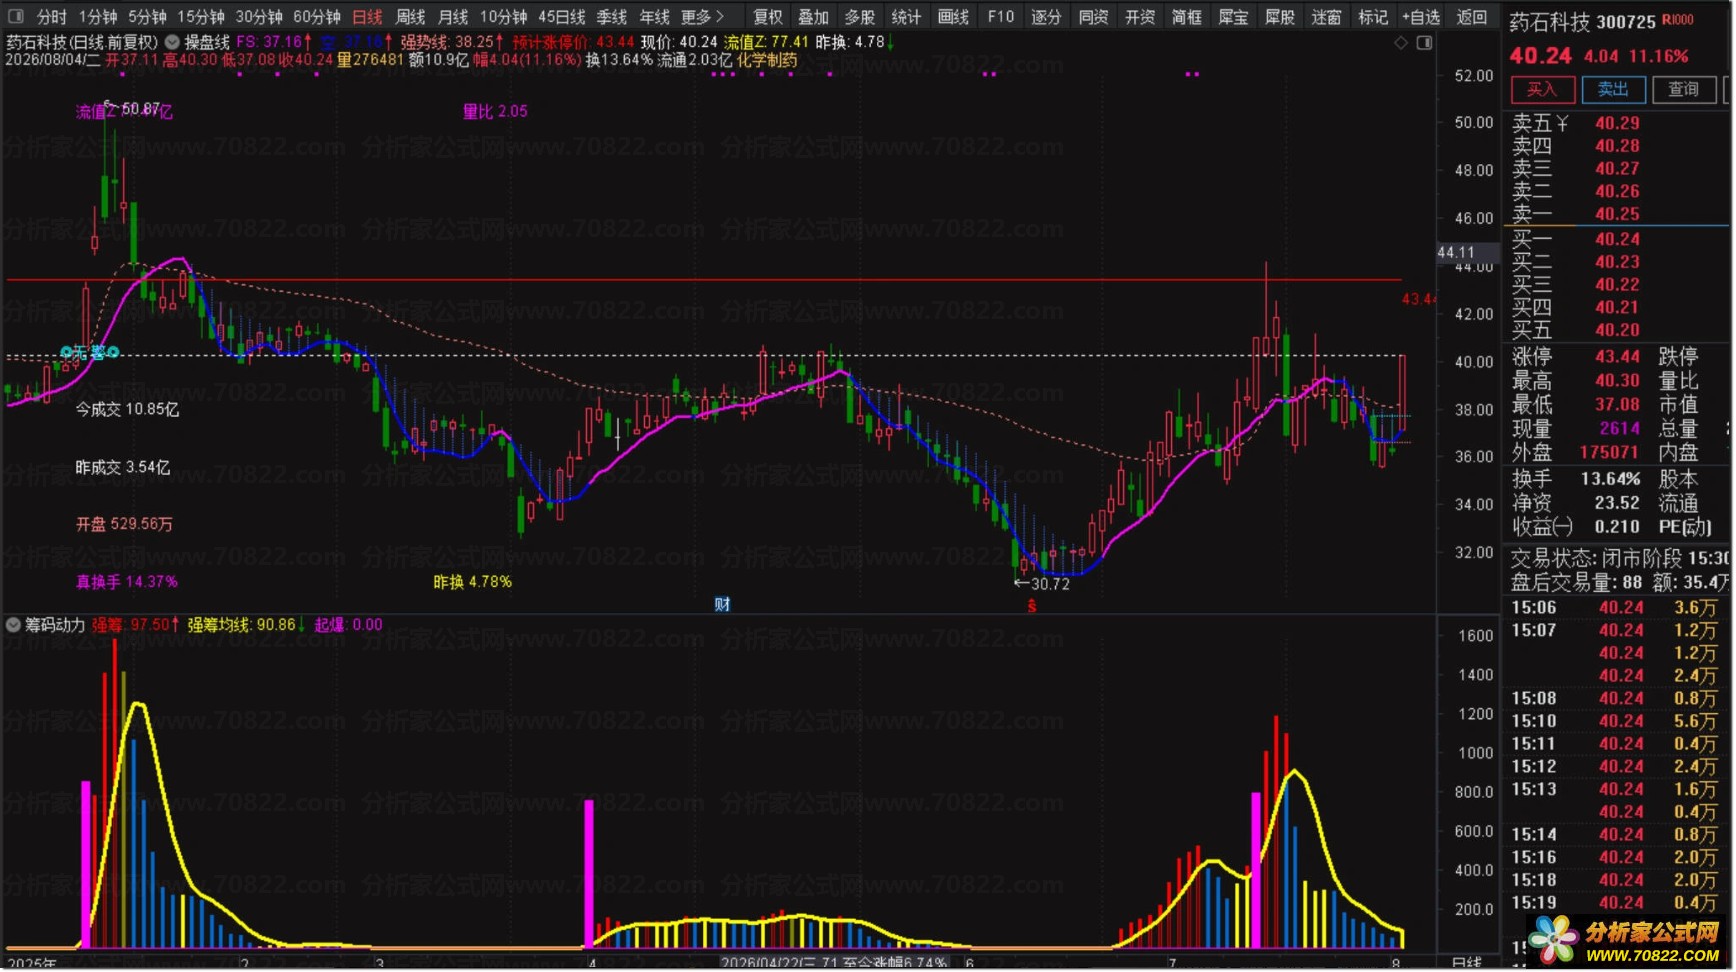
Task: Switch to the 年线 yearly tab
Action: coord(654,17)
